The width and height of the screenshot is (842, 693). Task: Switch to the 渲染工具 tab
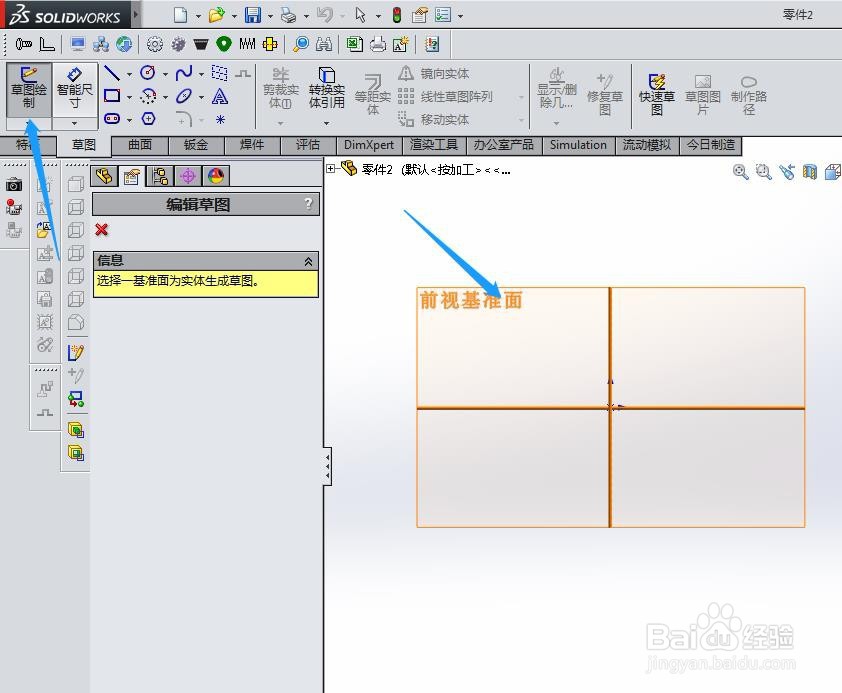(434, 144)
